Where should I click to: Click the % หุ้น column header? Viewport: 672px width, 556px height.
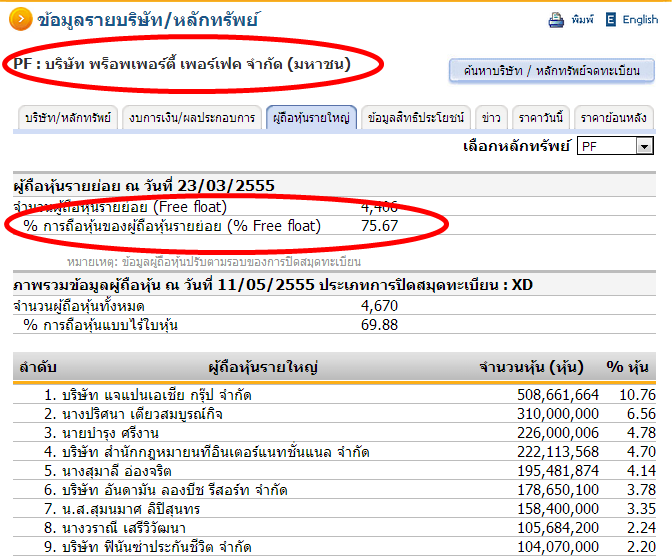coord(627,367)
